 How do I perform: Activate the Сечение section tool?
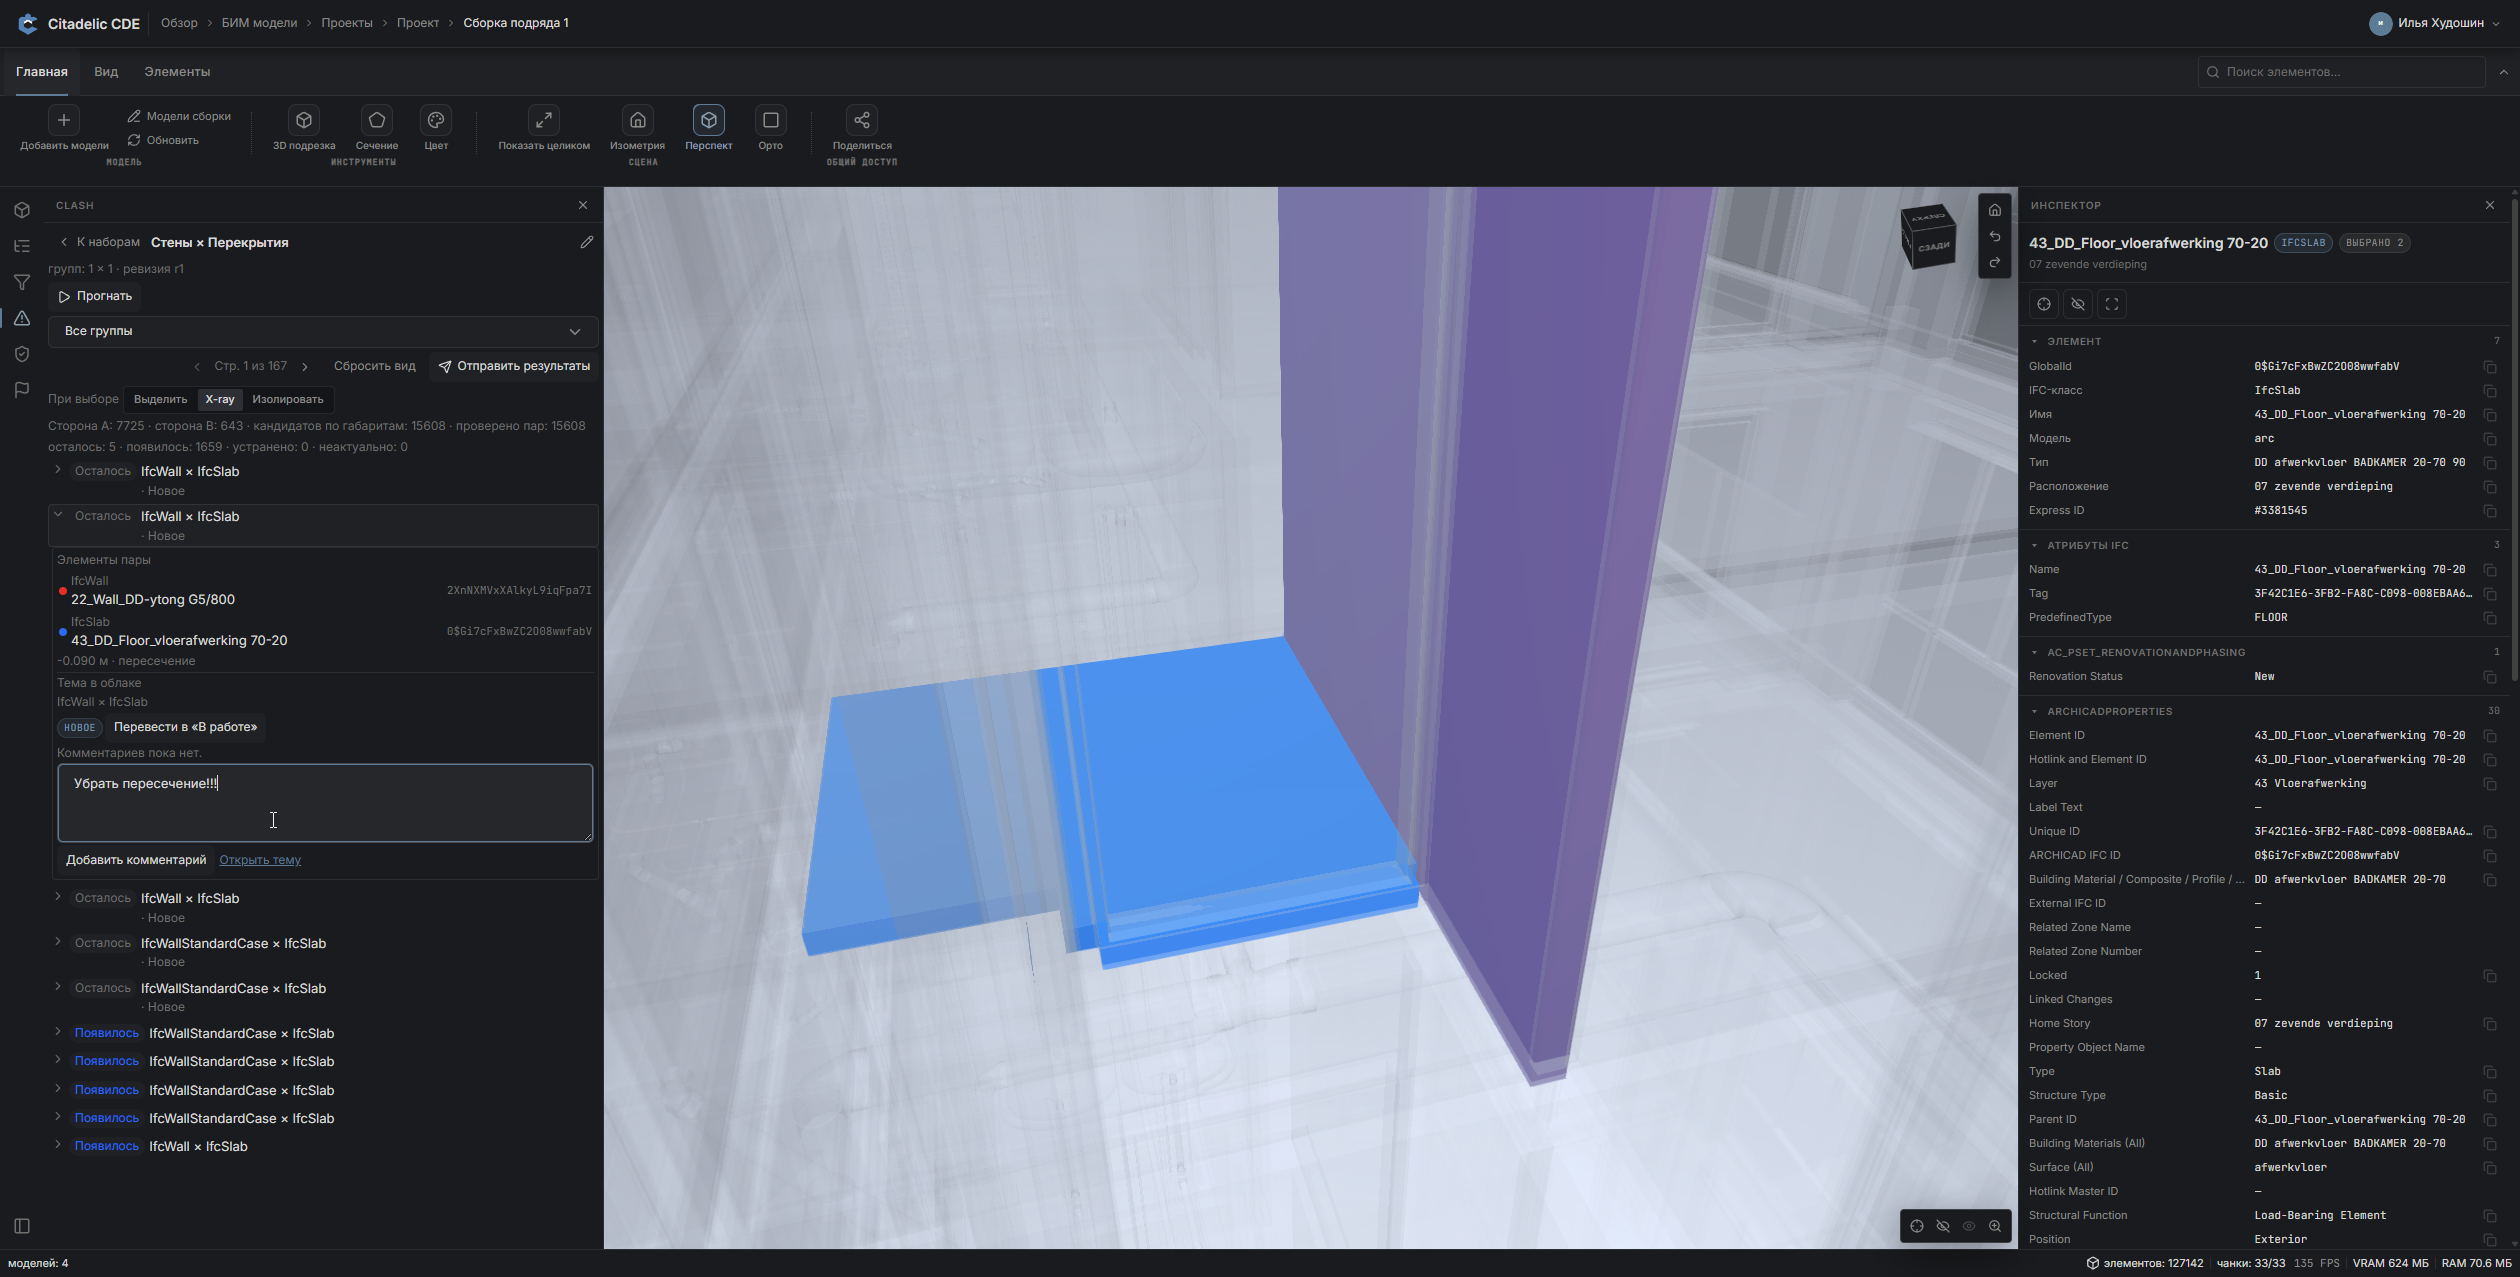377,120
